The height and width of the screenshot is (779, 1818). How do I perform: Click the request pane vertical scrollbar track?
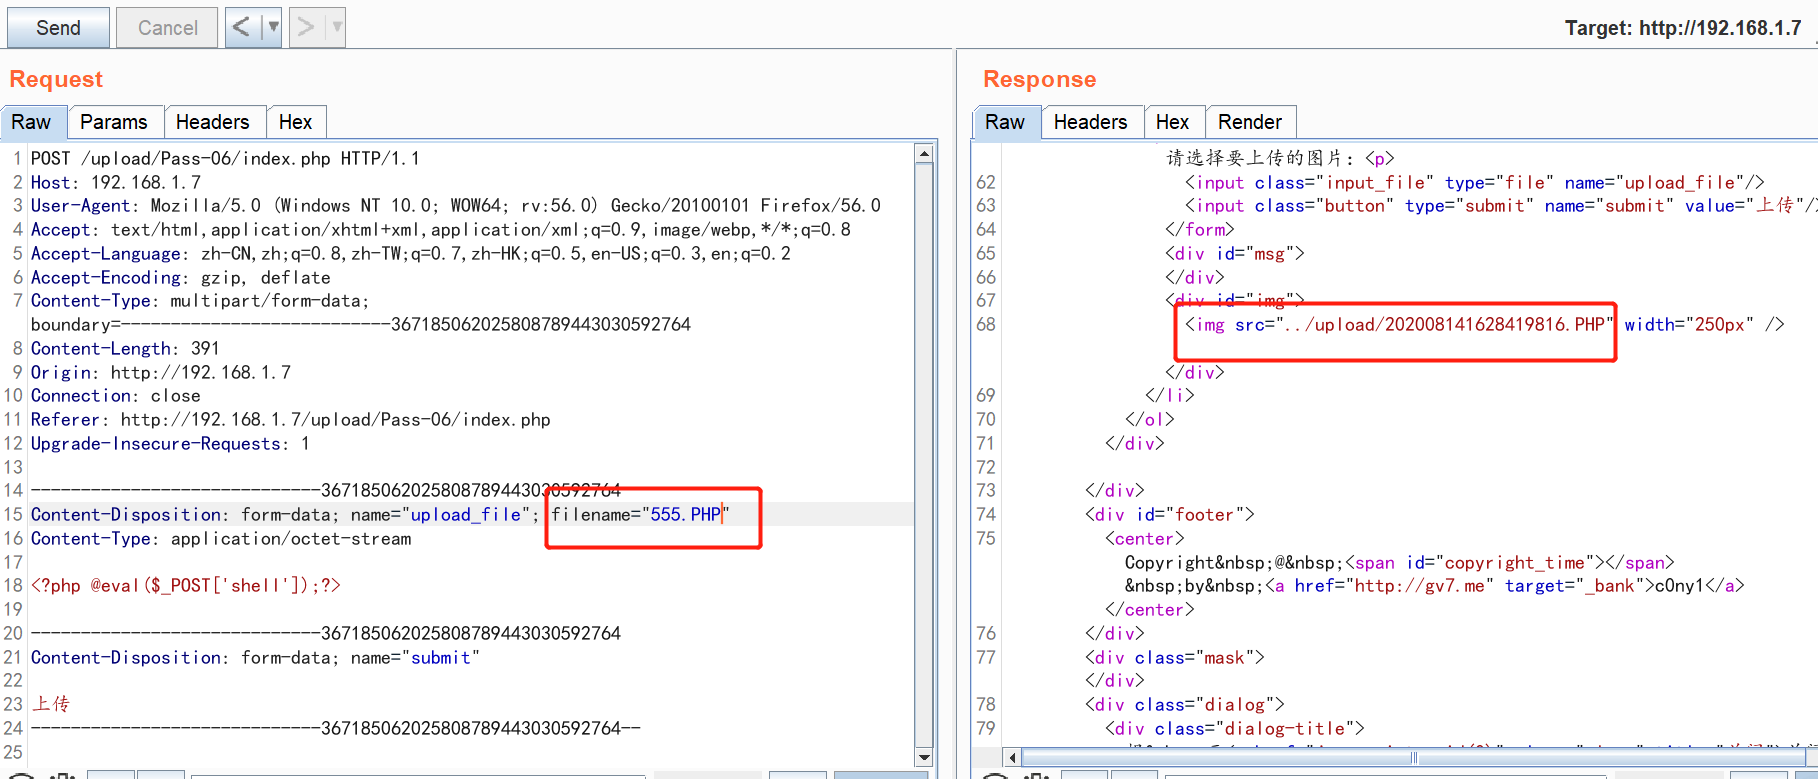(924, 455)
